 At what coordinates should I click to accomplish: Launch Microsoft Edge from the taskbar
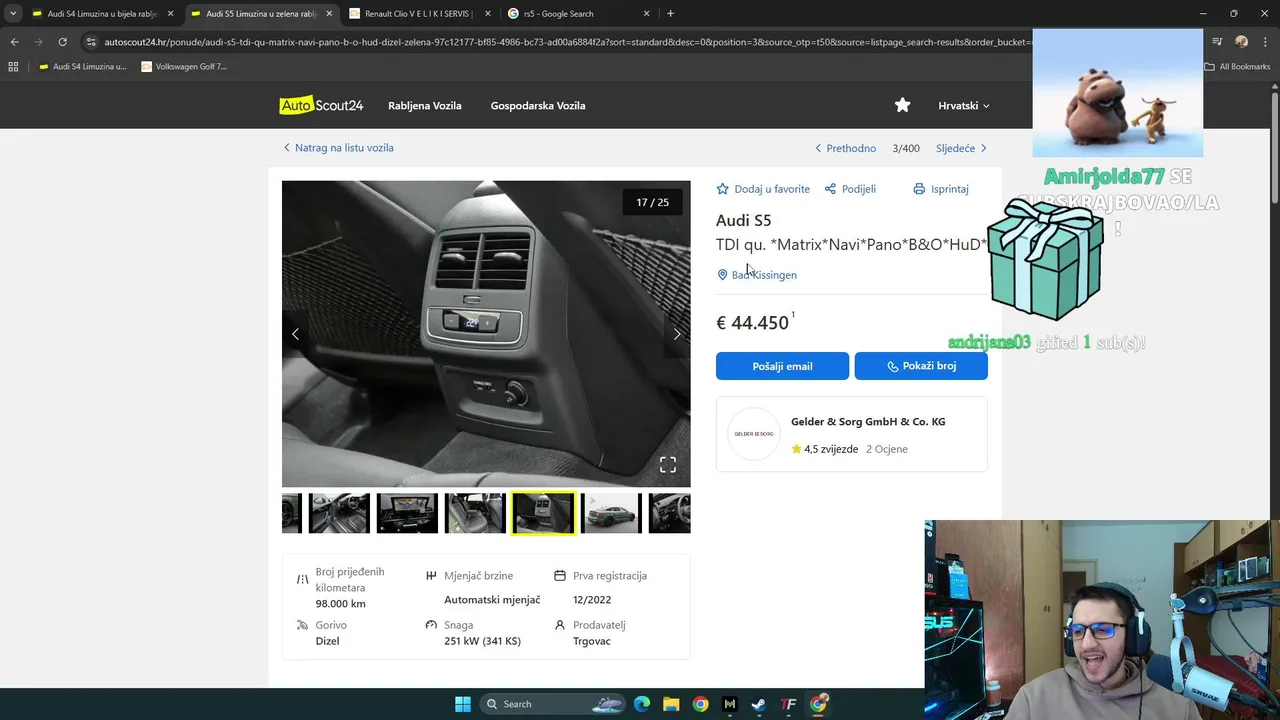pyautogui.click(x=642, y=704)
